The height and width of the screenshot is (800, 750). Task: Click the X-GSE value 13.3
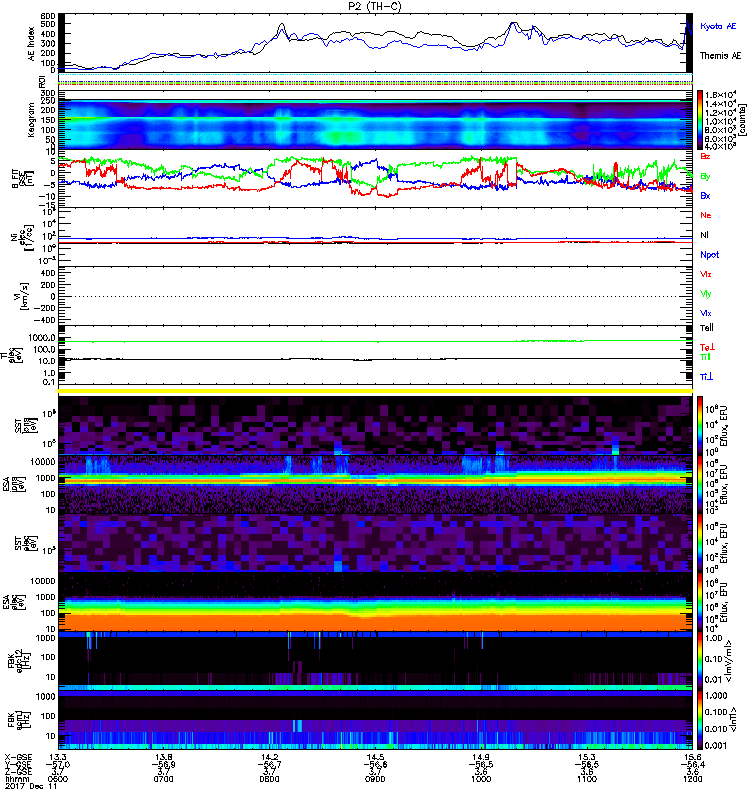[x=58, y=757]
